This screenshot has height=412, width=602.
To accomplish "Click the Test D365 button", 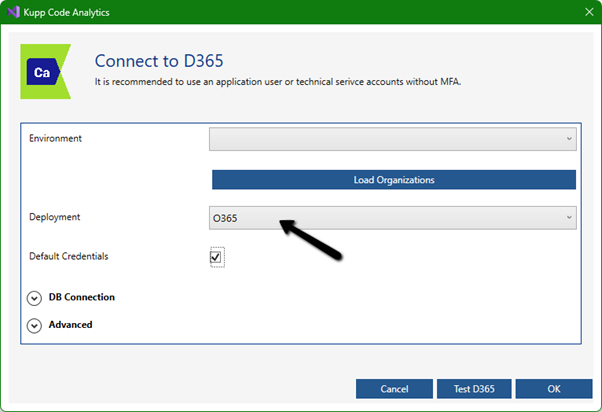I will (476, 388).
